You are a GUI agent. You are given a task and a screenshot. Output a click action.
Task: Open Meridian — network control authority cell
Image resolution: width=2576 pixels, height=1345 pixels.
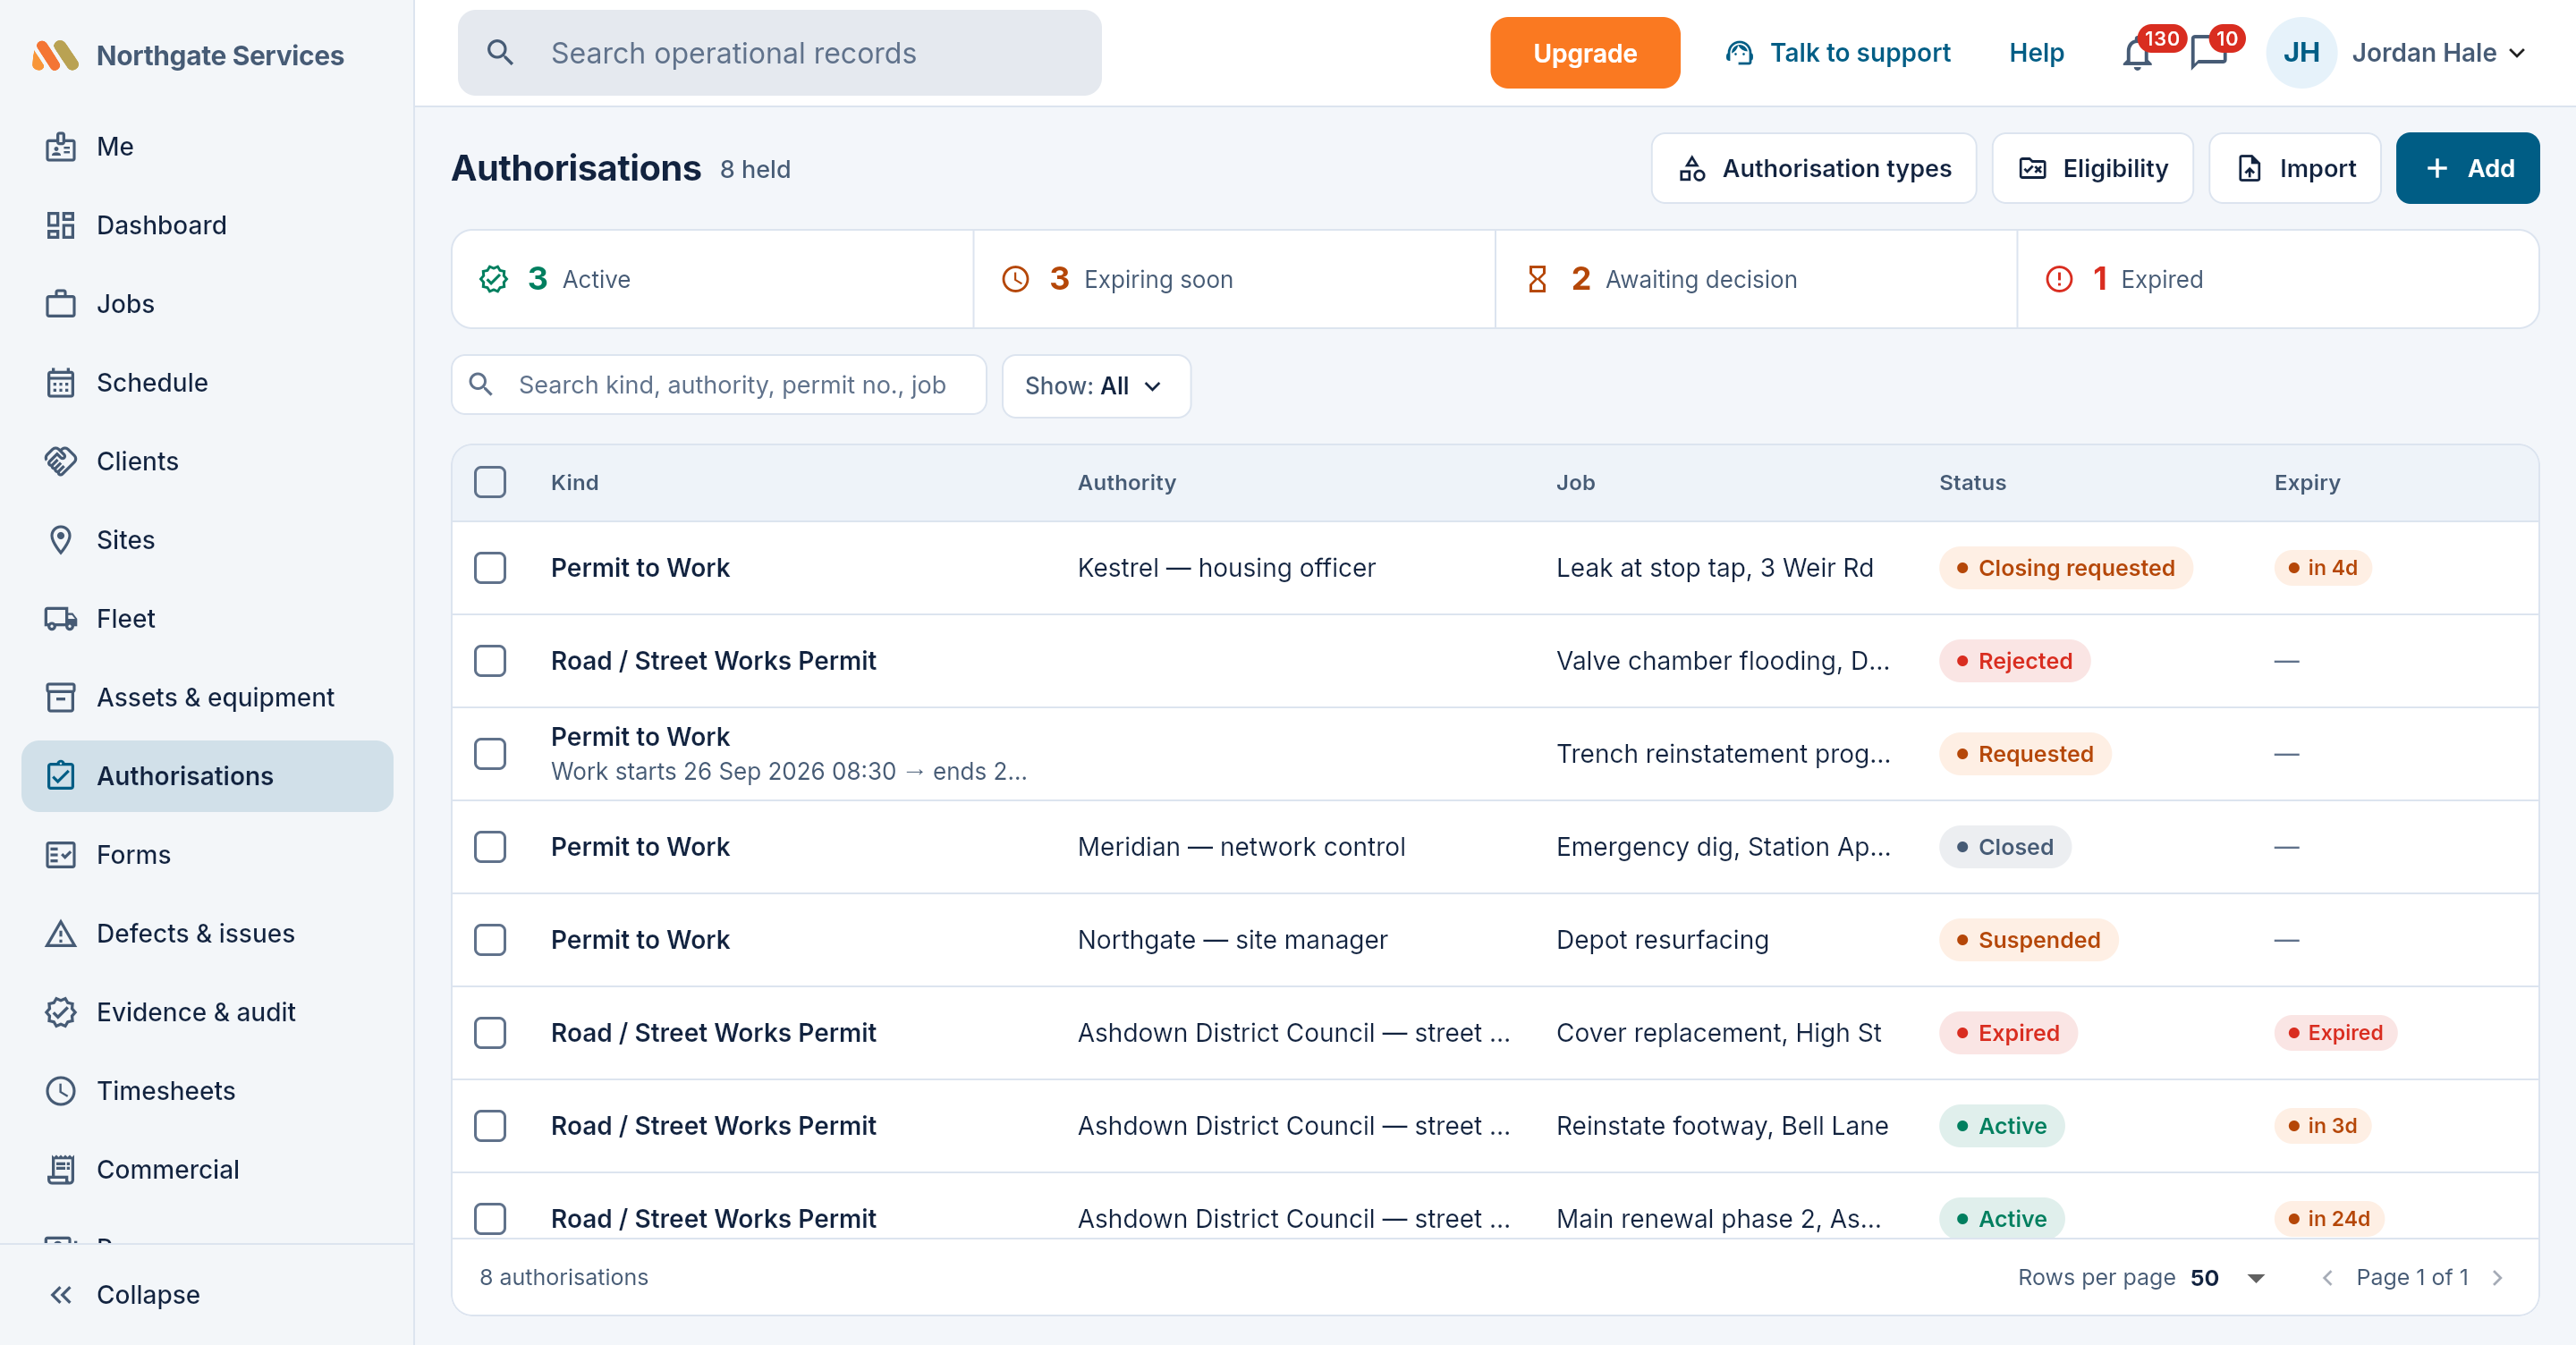1241,847
